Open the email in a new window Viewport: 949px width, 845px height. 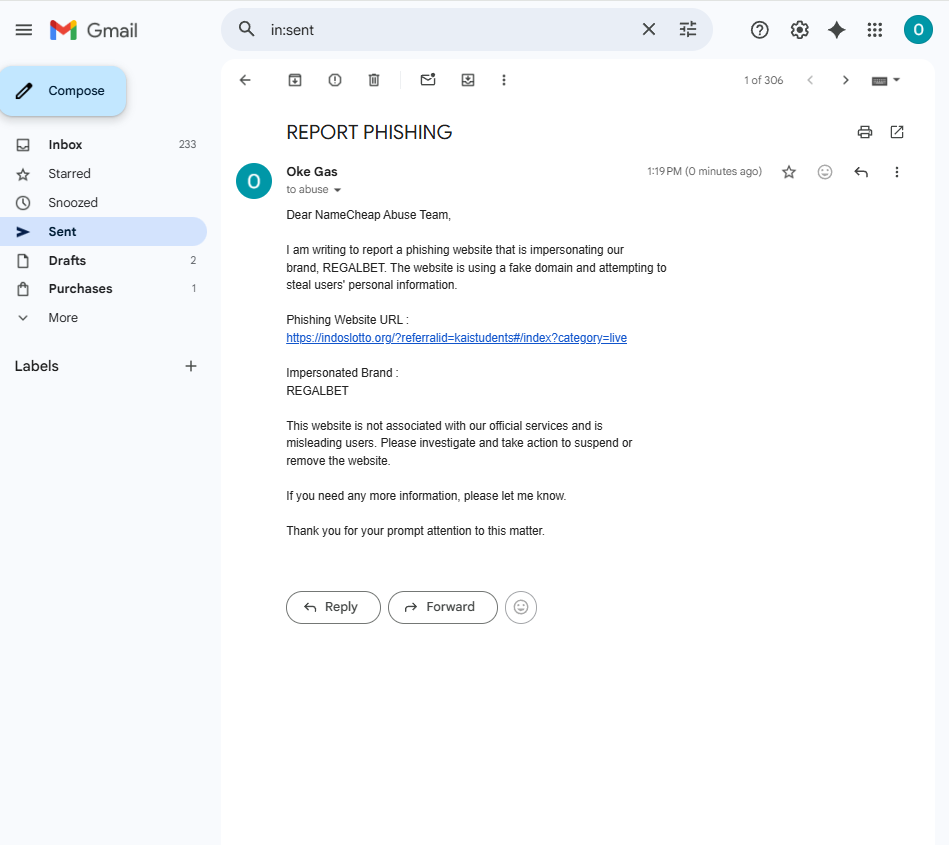[897, 132]
